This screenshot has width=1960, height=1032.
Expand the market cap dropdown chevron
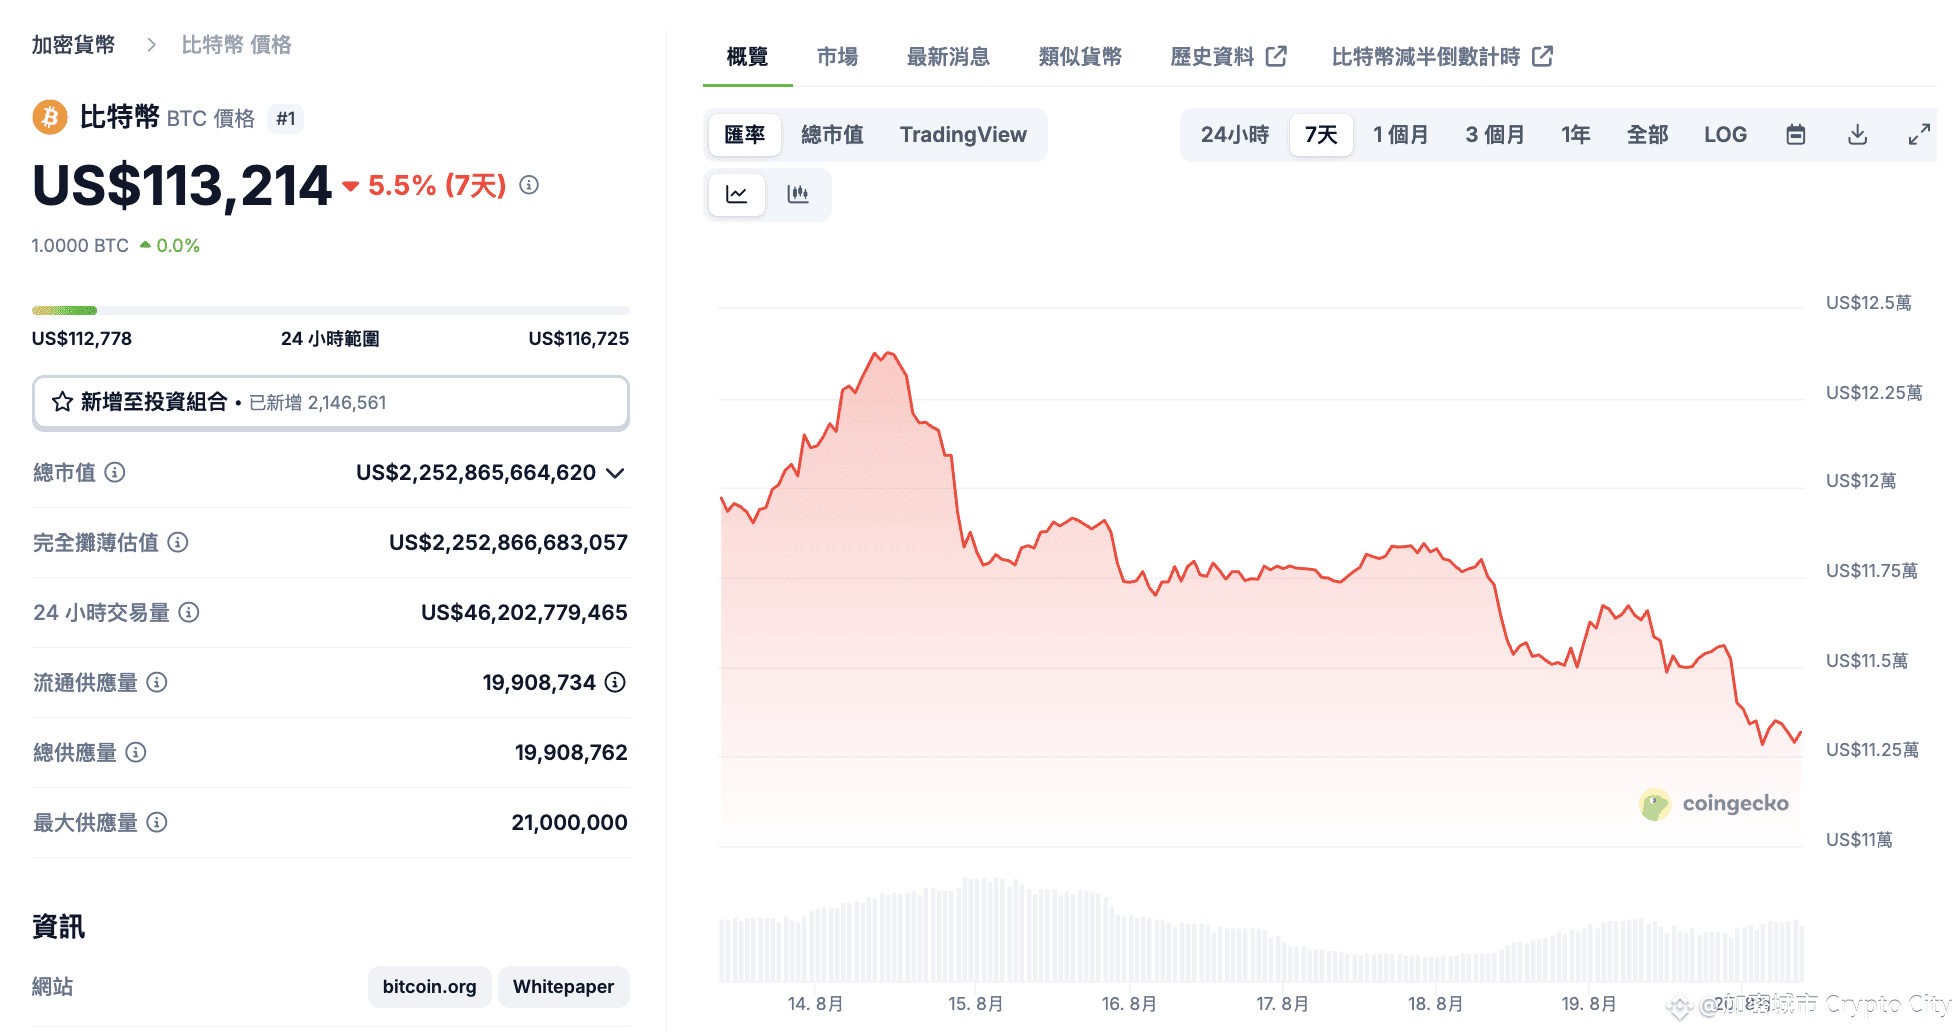(x=615, y=473)
